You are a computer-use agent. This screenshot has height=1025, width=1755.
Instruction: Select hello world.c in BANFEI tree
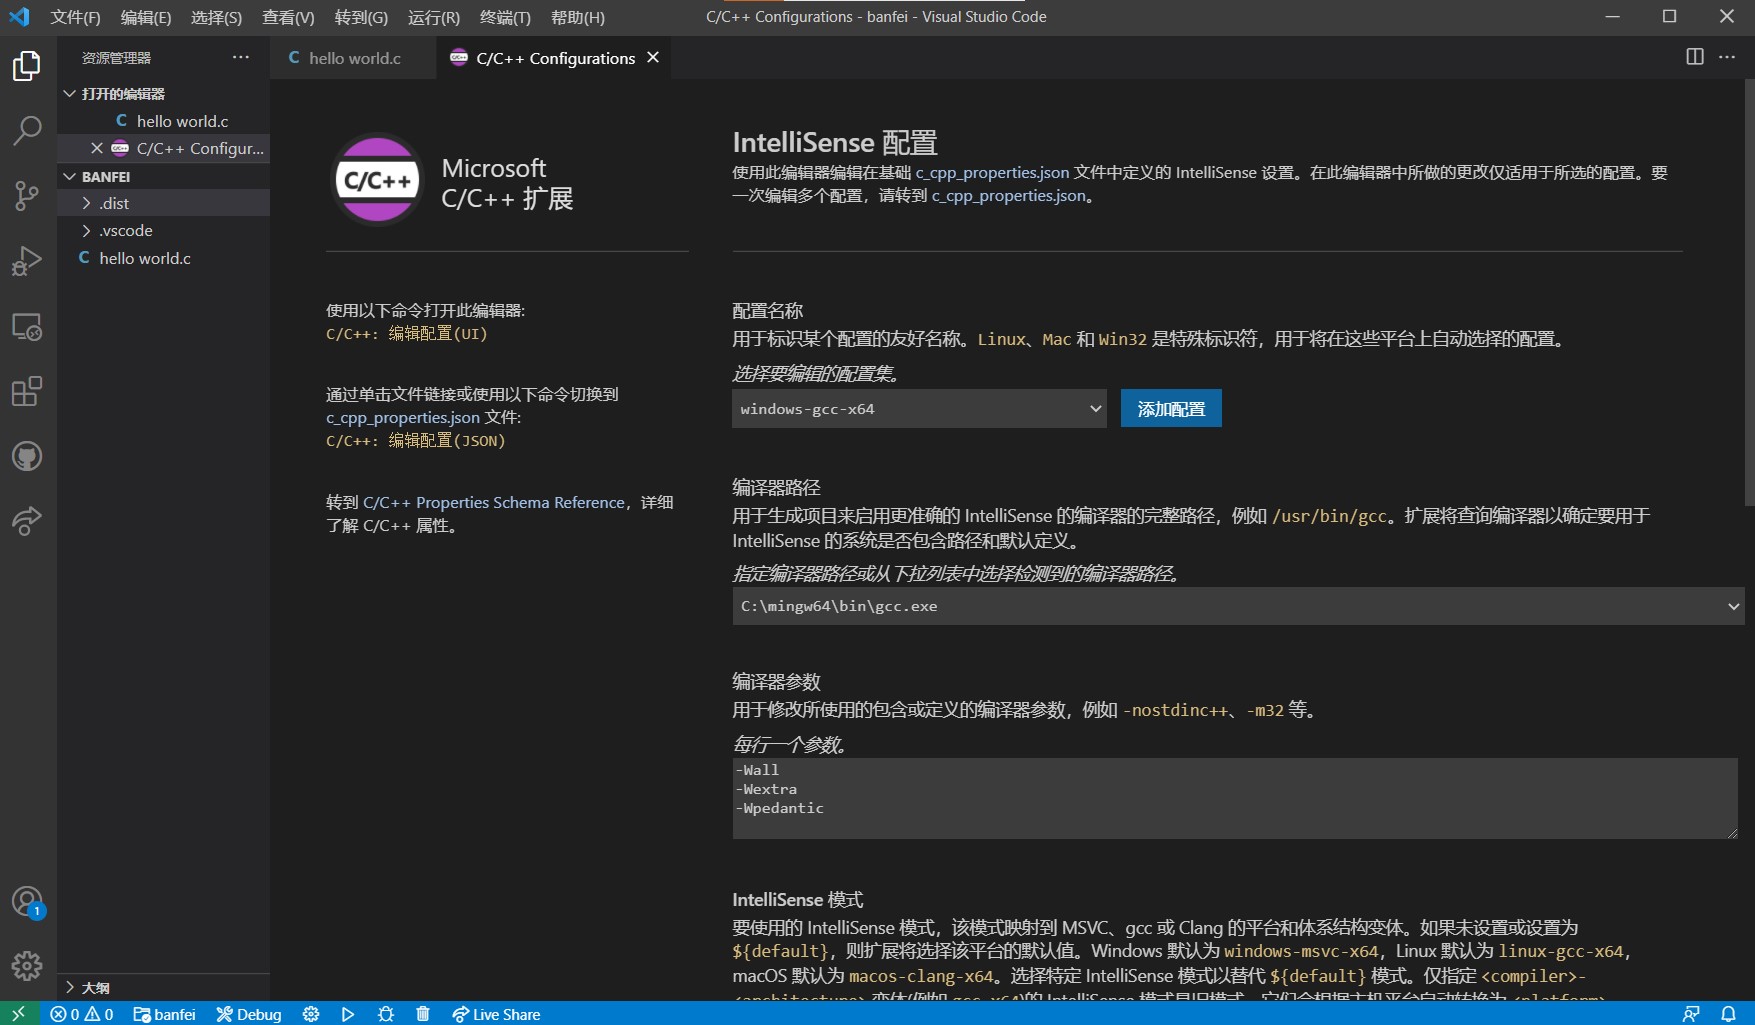163,258
